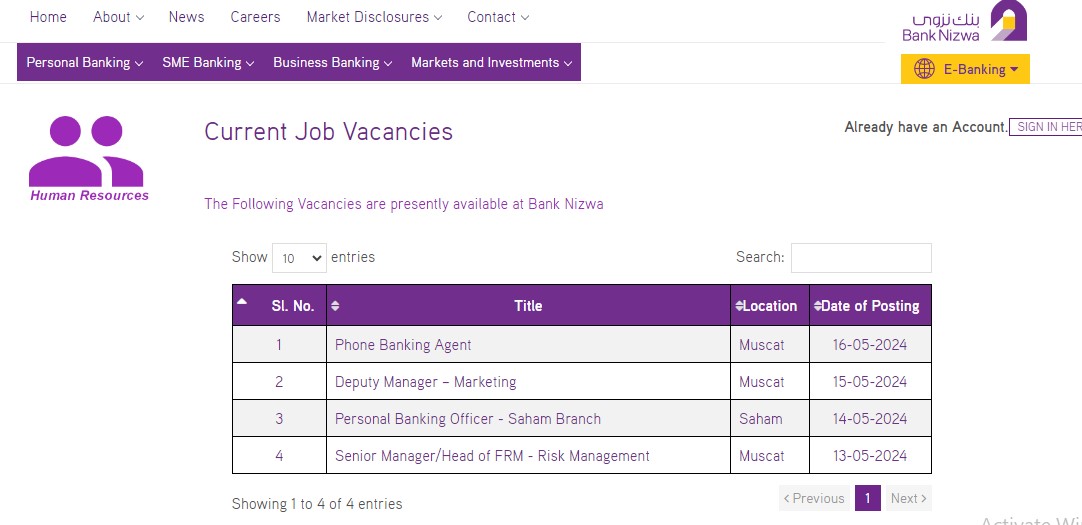Open the E-Banking dropdown
The height and width of the screenshot is (525, 1082).
tap(965, 69)
